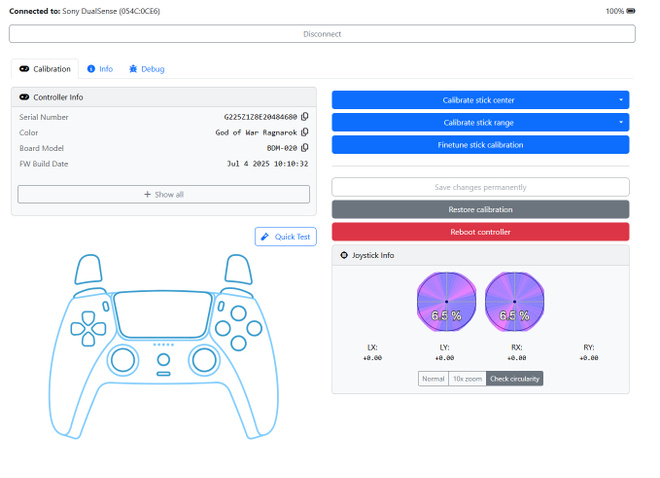The height and width of the screenshot is (478, 660).
Task: Click the D-pad down on controller diagram
Action: tap(88, 339)
